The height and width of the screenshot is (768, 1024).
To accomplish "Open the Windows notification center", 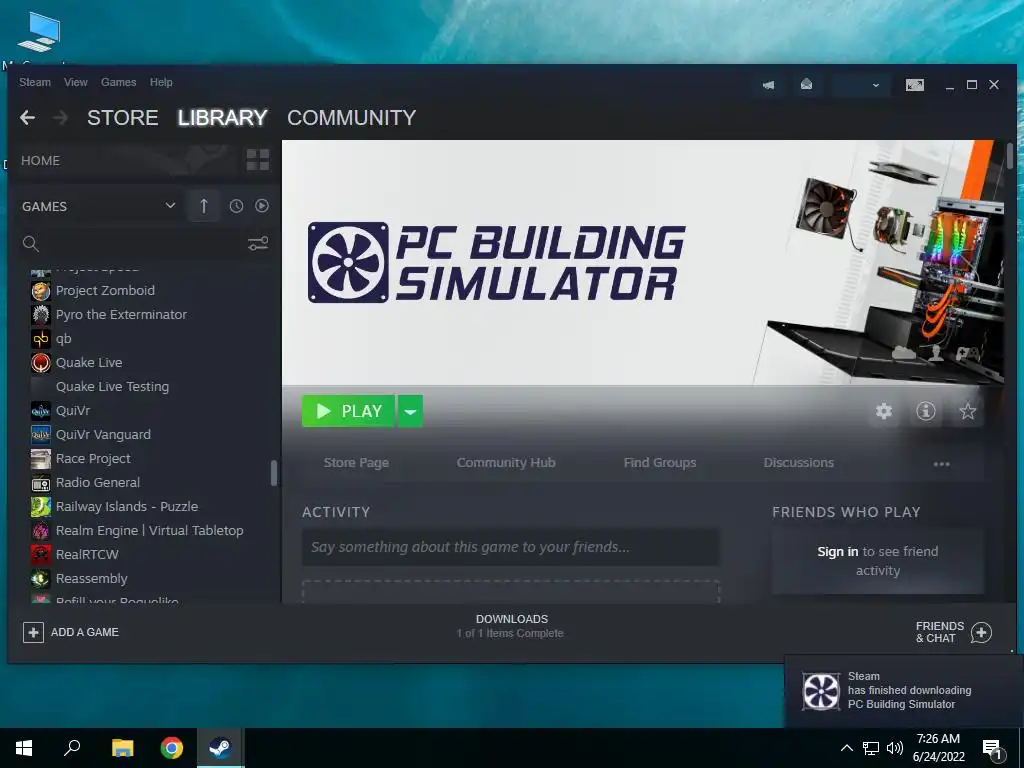I will (992, 748).
